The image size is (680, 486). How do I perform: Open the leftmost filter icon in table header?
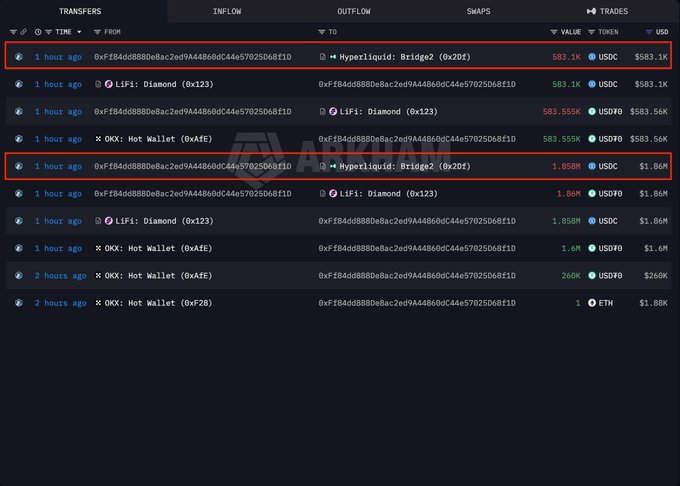tap(13, 32)
